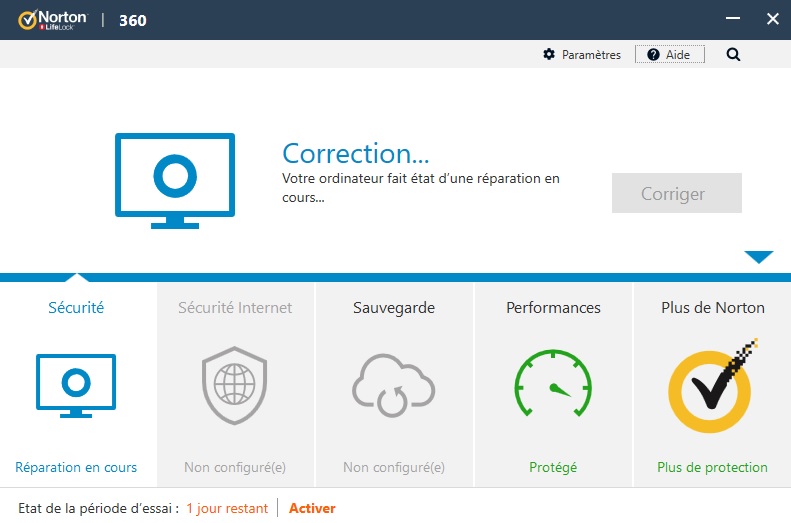The image size is (791, 523).
Task: Click the "Correction..." heading
Action: [356, 154]
